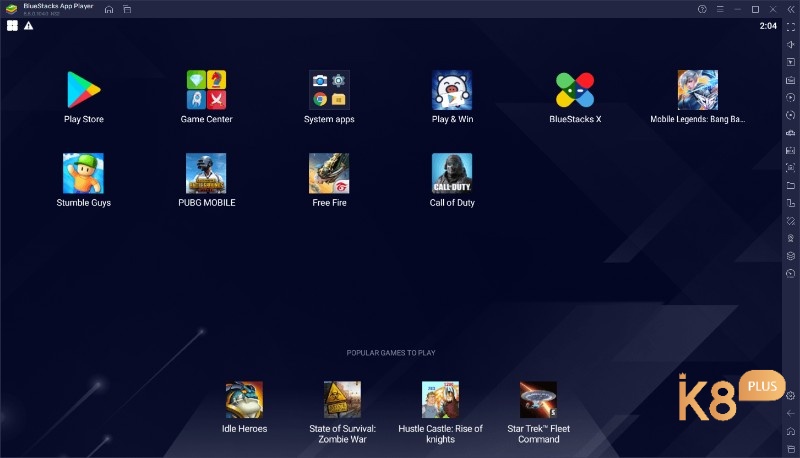This screenshot has width=800, height=458.
Task: Open Game Center
Action: (x=206, y=90)
